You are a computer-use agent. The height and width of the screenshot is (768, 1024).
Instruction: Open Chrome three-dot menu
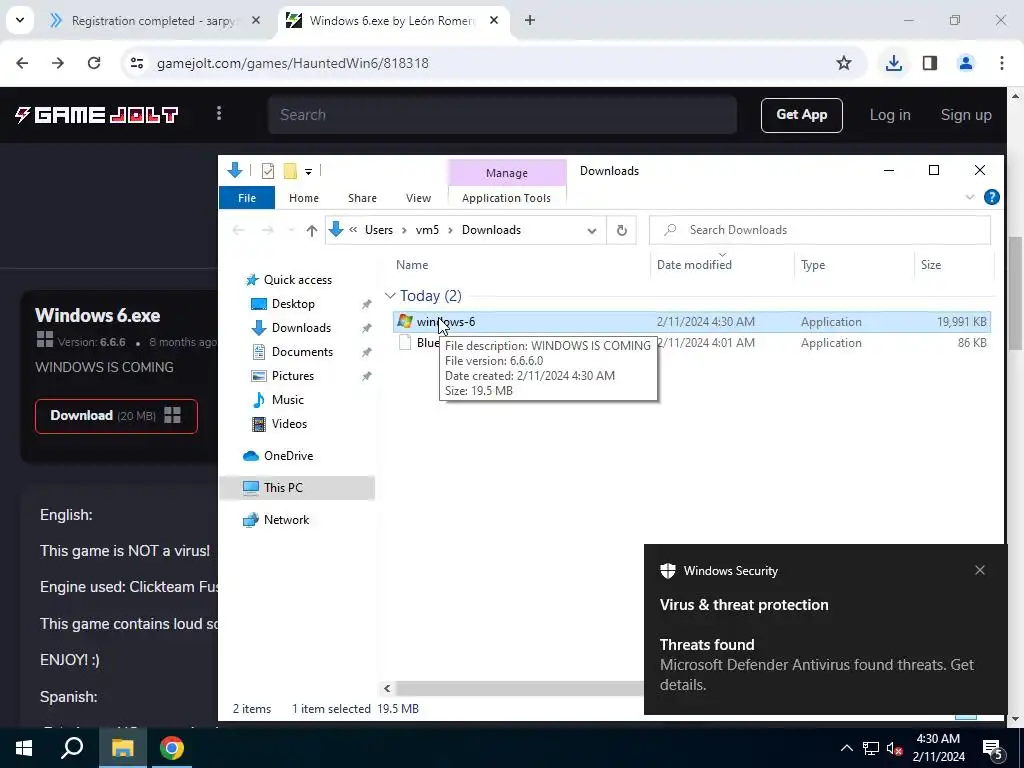pyautogui.click(x=1002, y=63)
